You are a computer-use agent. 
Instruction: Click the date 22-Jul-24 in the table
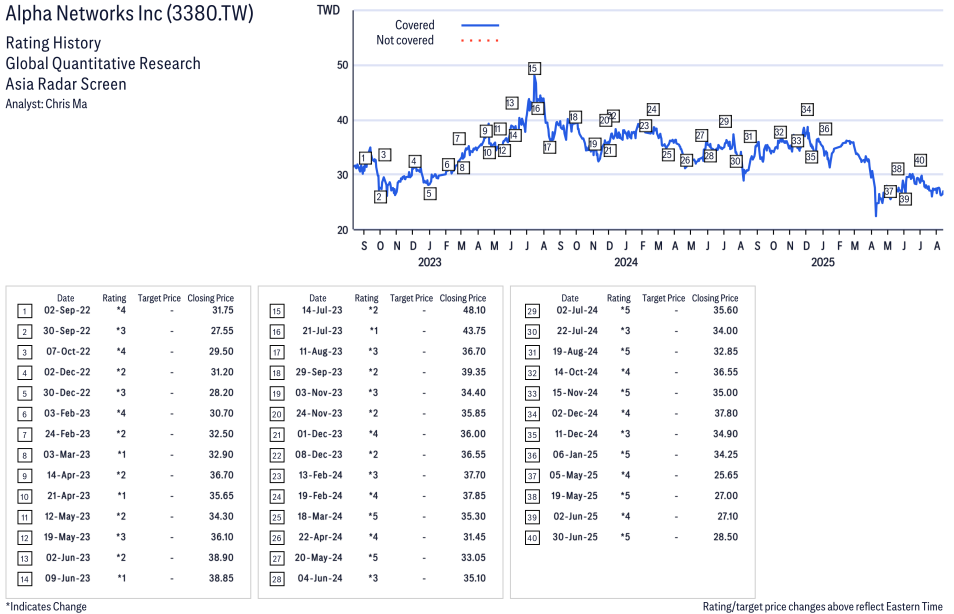[577, 331]
